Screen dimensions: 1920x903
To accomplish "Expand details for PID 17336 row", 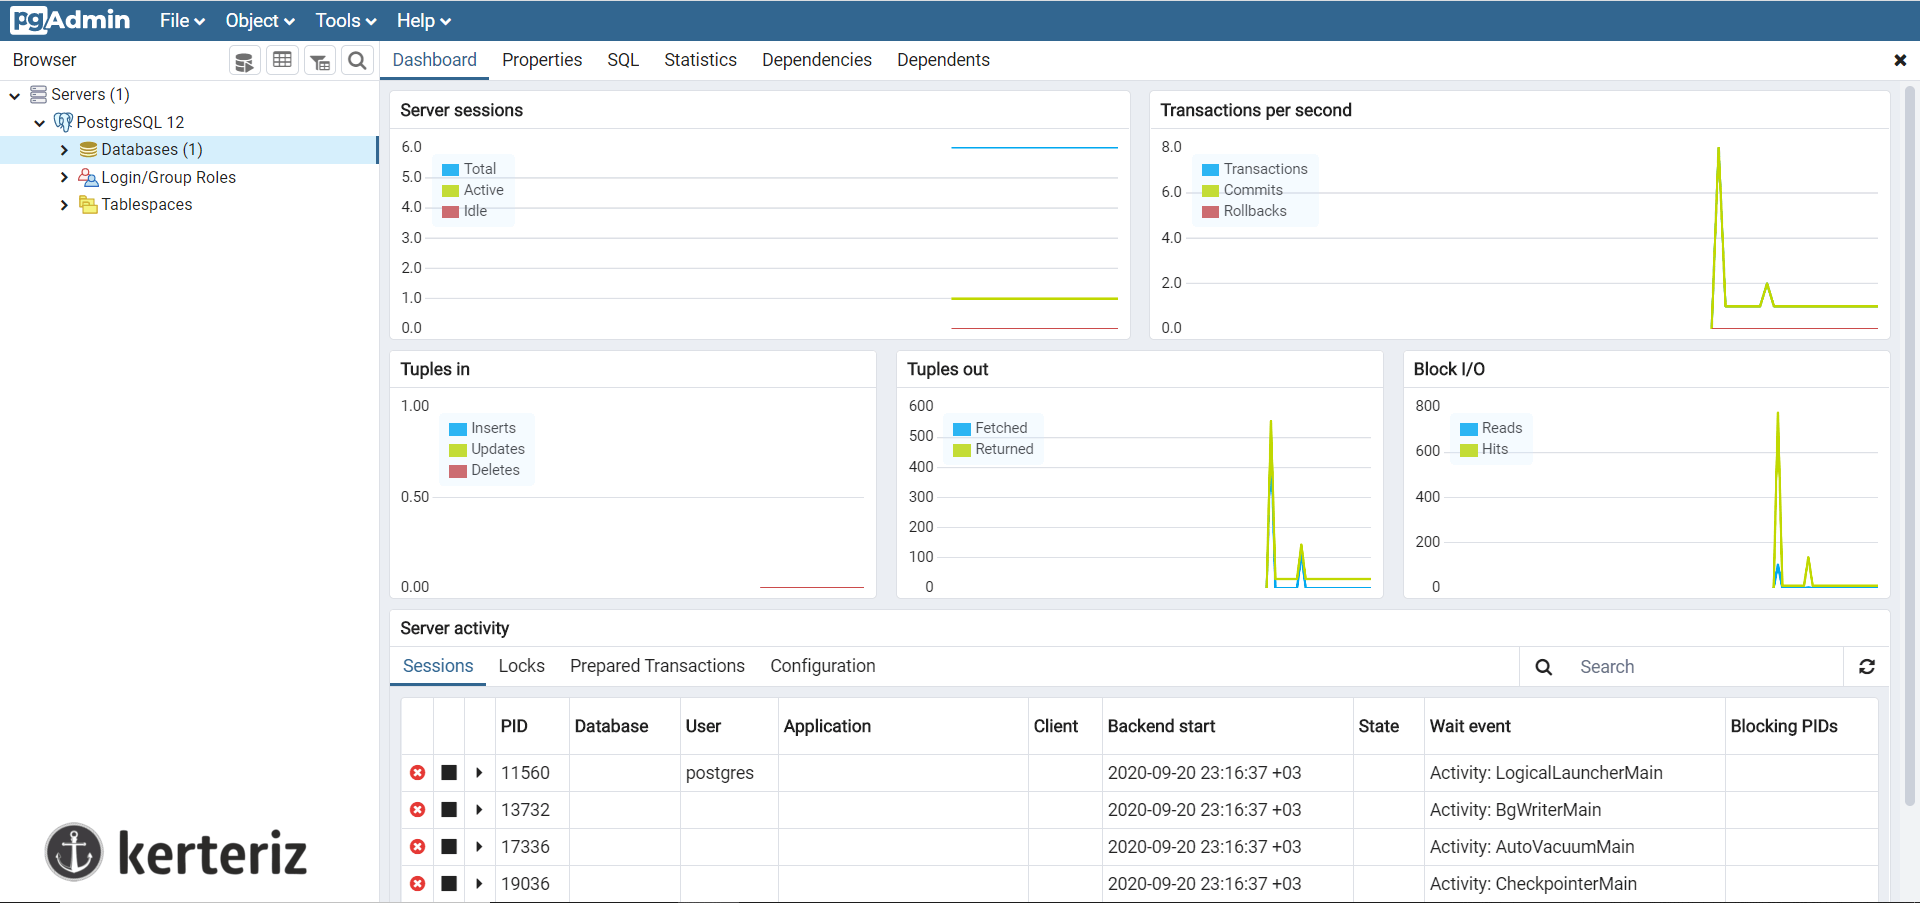I will [479, 847].
